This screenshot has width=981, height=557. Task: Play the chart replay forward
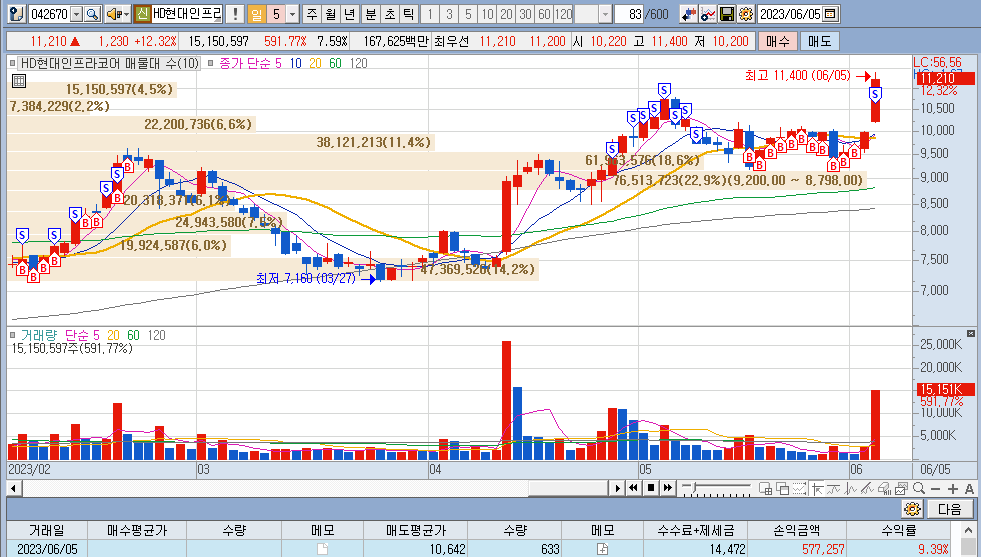617,488
